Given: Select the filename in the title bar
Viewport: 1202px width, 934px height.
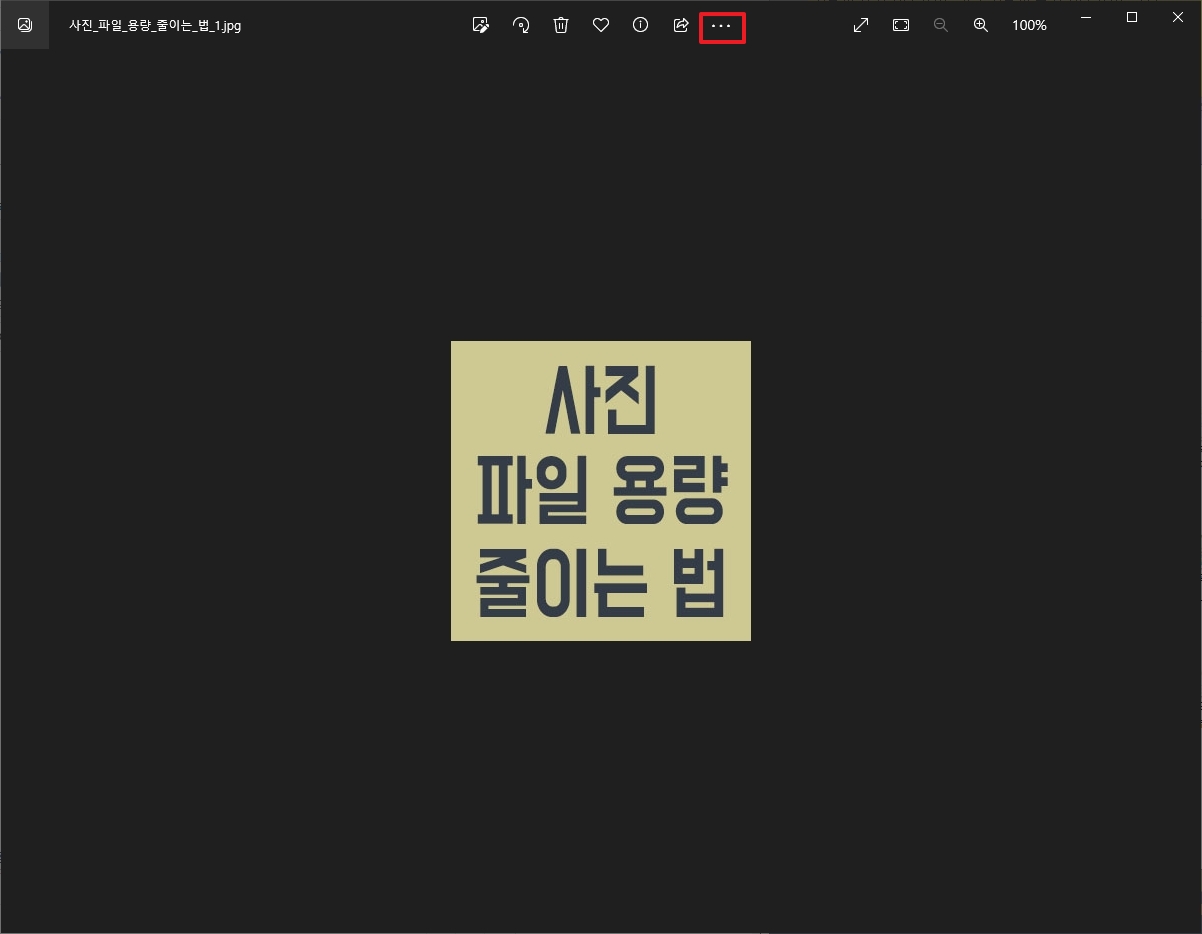Looking at the screenshot, I should tap(155, 25).
